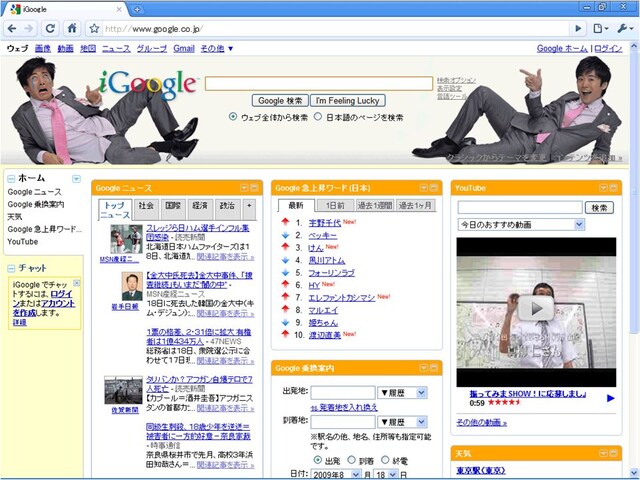Viewport: 640px width, 480px height.
Task: Go to the browser home page icon
Action: [x=72, y=28]
